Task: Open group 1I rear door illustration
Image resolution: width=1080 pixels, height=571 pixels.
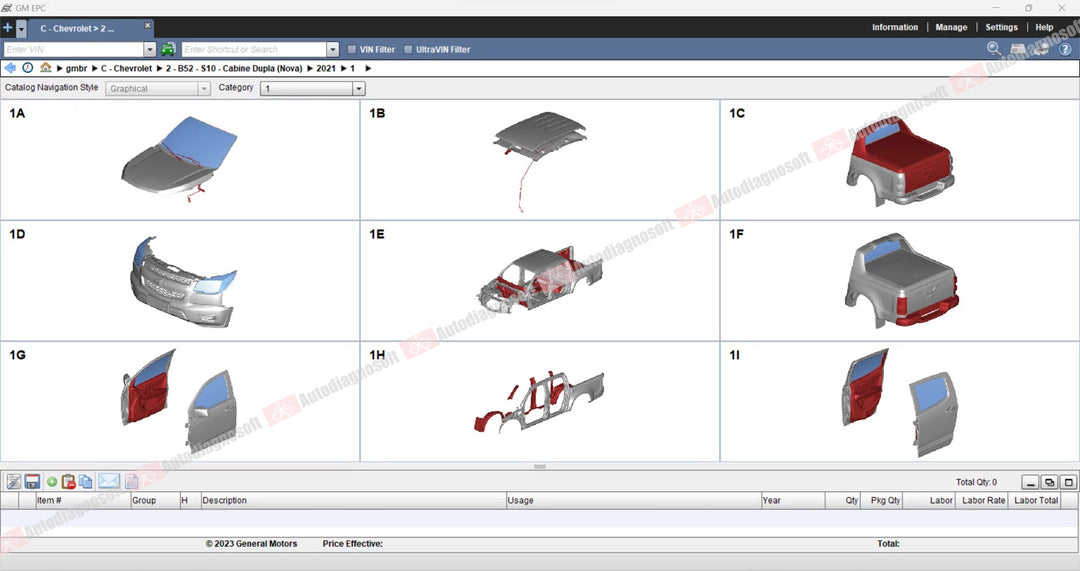Action: 900,402
